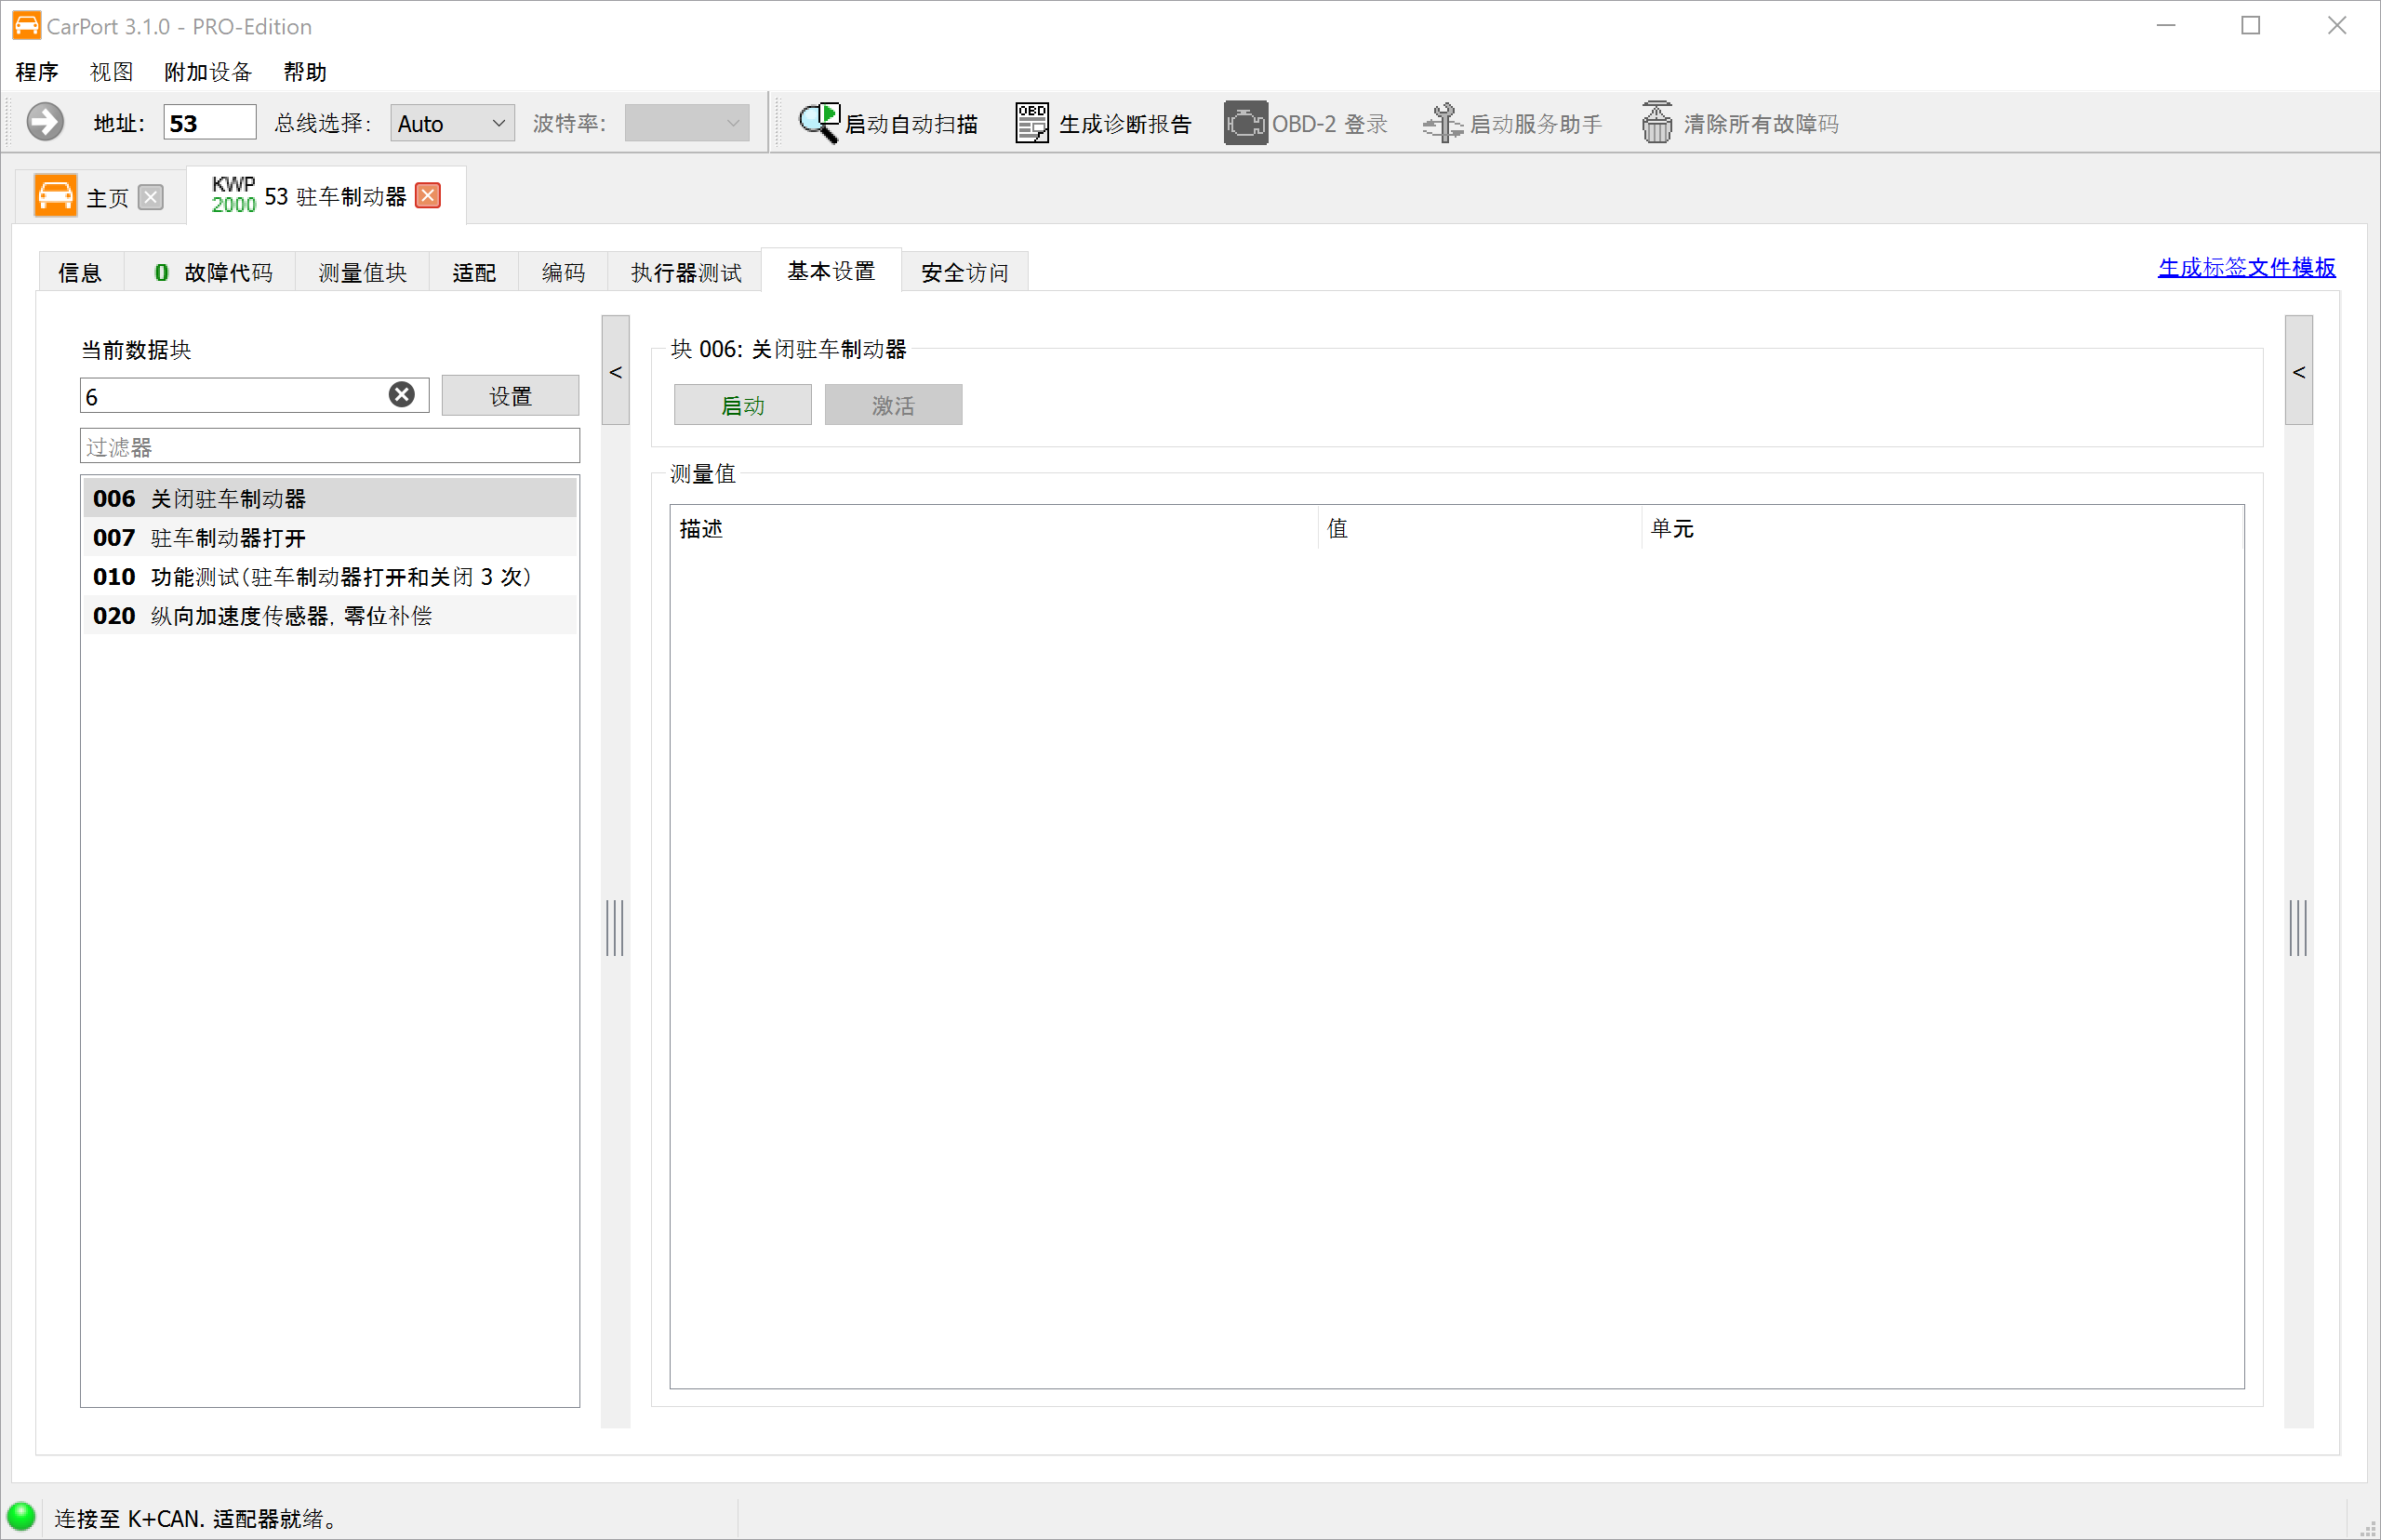This screenshot has height=1540, width=2381.
Task: Click the Service Assistant wrench icon
Action: (x=1443, y=122)
